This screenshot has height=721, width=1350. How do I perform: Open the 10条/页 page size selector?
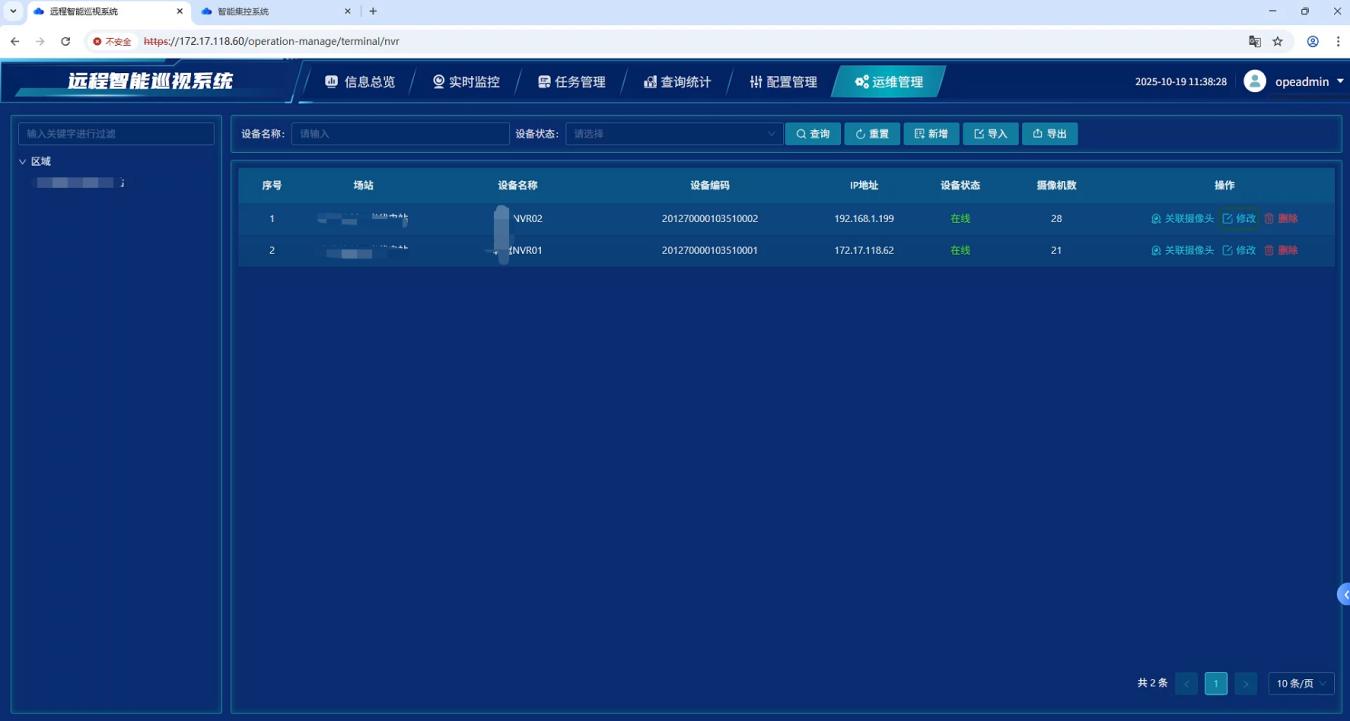point(1301,684)
